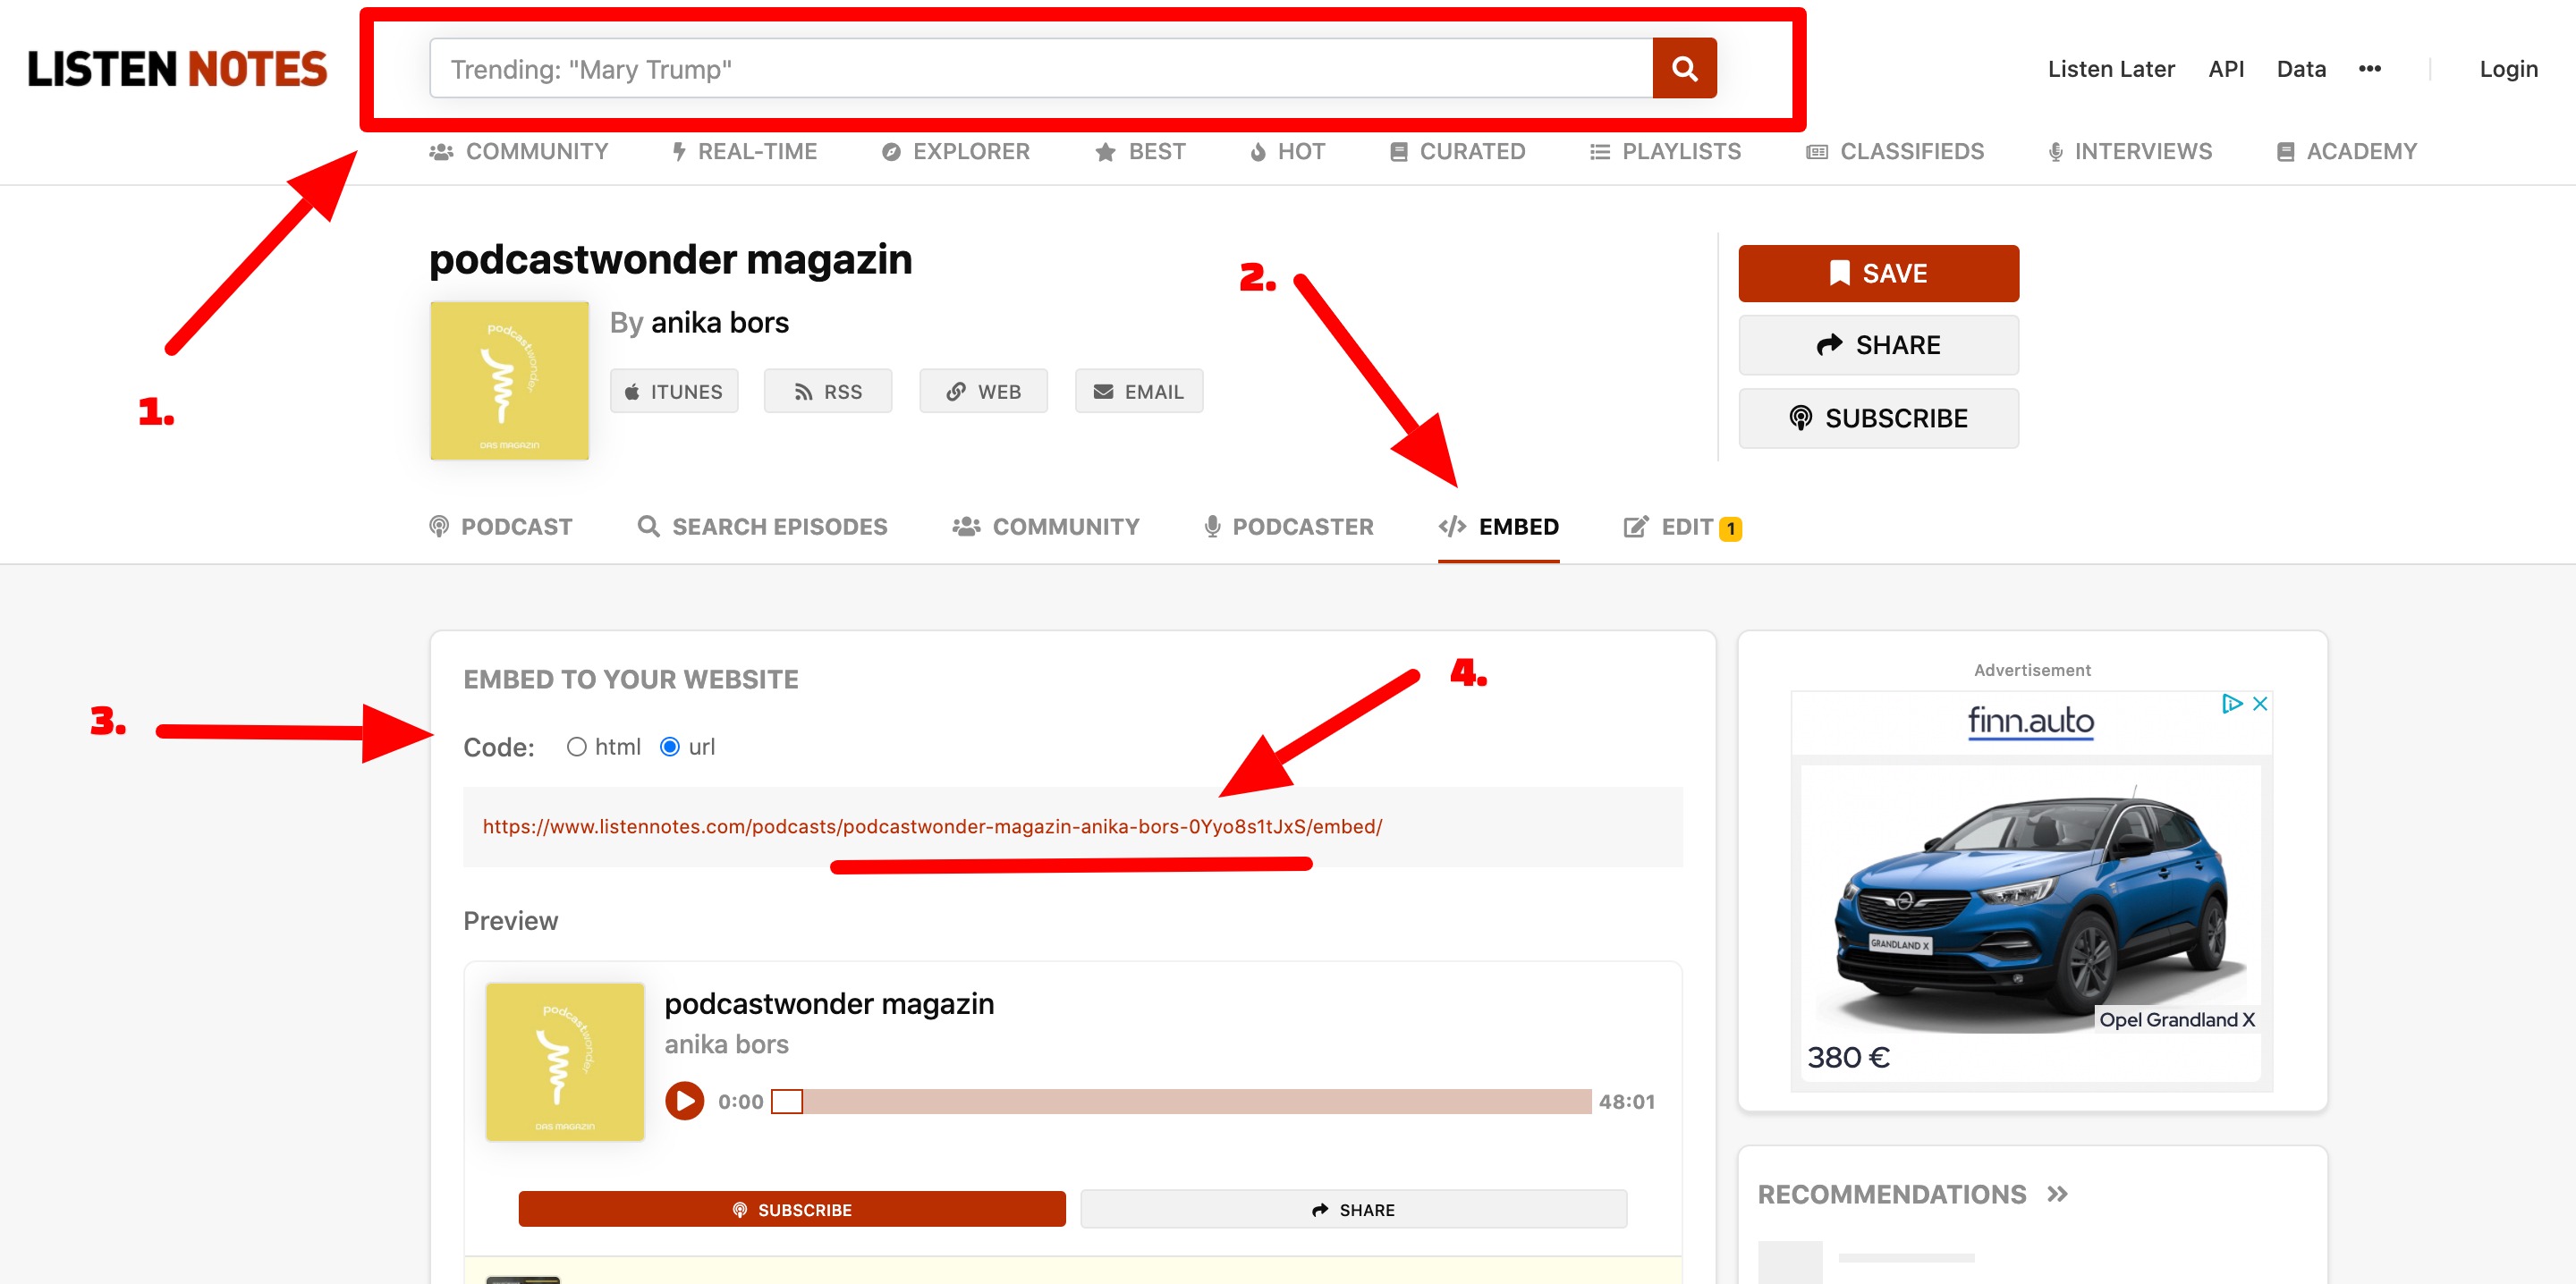Click the AdChoices icon on the ad
Viewport: 2576px width, 1284px height.
point(2232,703)
